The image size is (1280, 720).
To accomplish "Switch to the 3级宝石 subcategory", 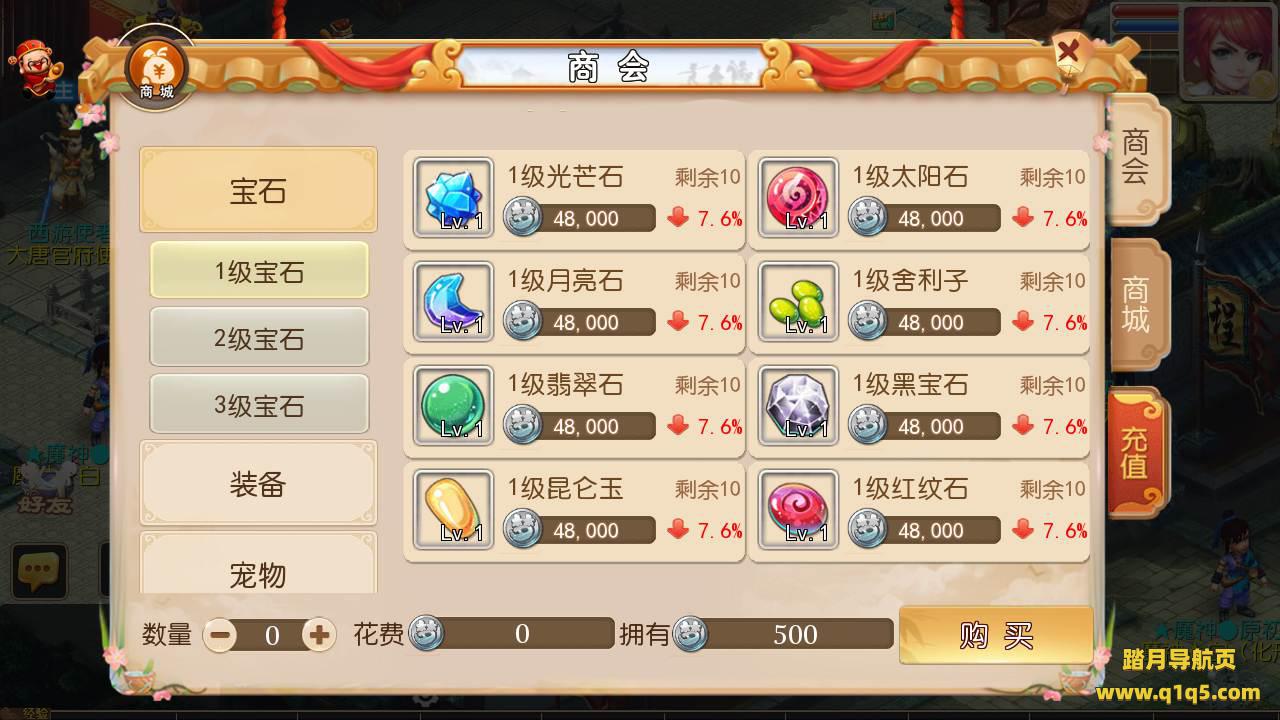I will click(259, 404).
